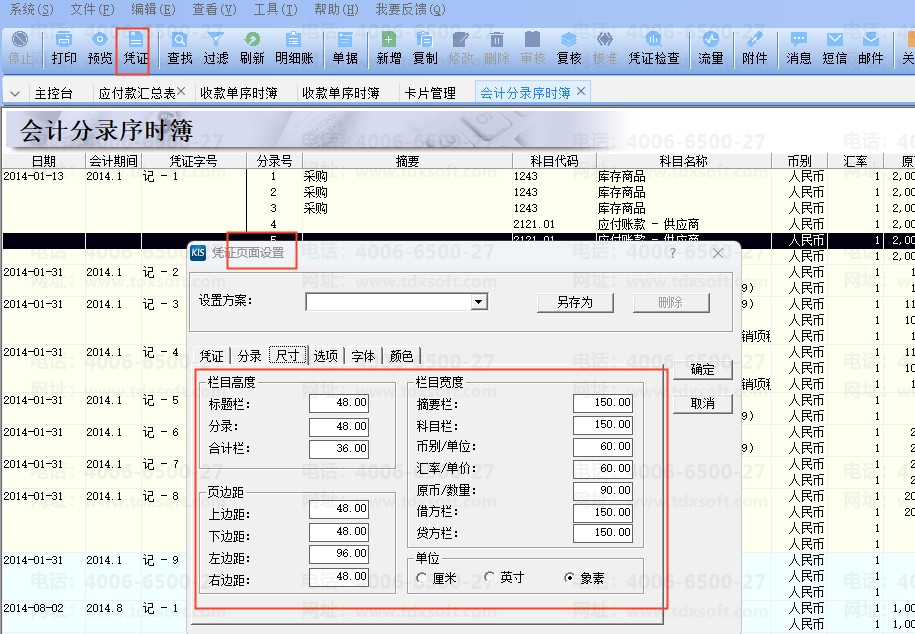915x634 pixels.
Task: Switch to the 颜色 (Color) tab
Action: click(401, 356)
